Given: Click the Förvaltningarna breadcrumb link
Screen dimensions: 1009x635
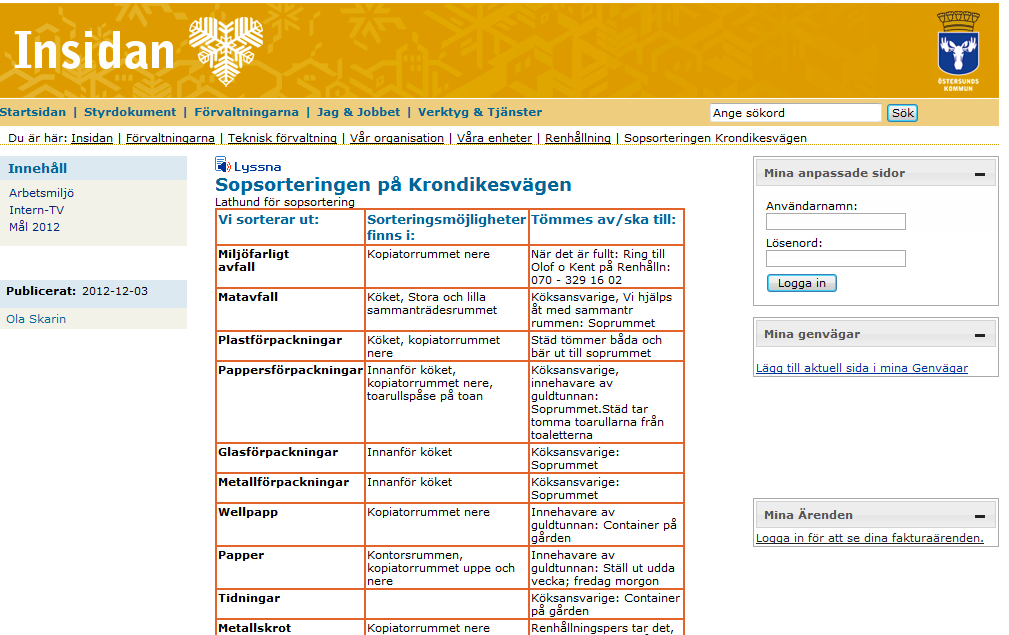Looking at the screenshot, I should [x=170, y=138].
